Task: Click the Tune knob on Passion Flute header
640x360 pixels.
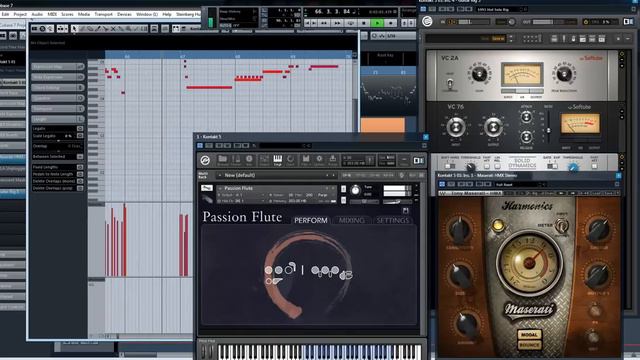Action: tap(356, 191)
